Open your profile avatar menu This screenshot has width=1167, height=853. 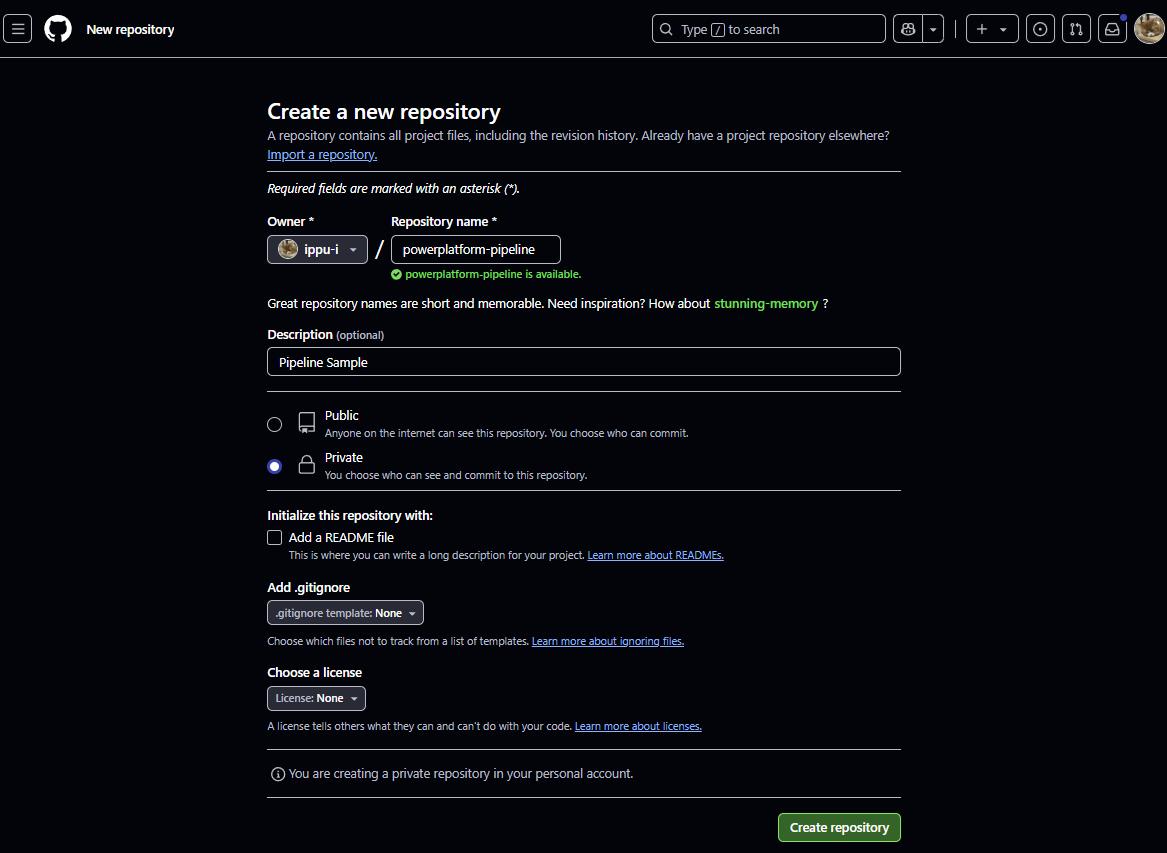(x=1149, y=28)
